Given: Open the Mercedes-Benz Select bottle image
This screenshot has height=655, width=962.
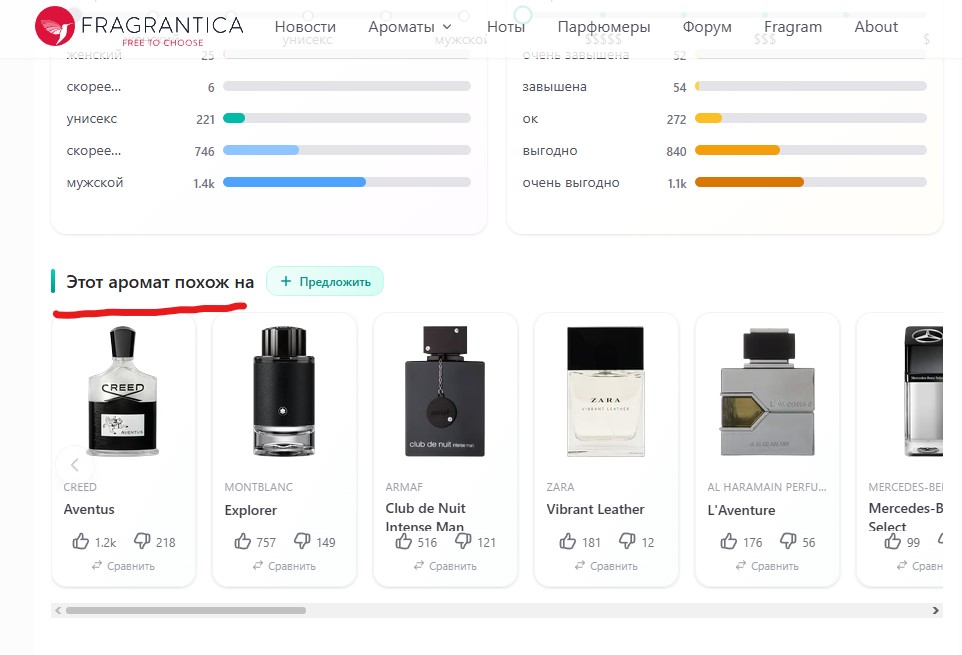Looking at the screenshot, I should pyautogui.click(x=923, y=391).
